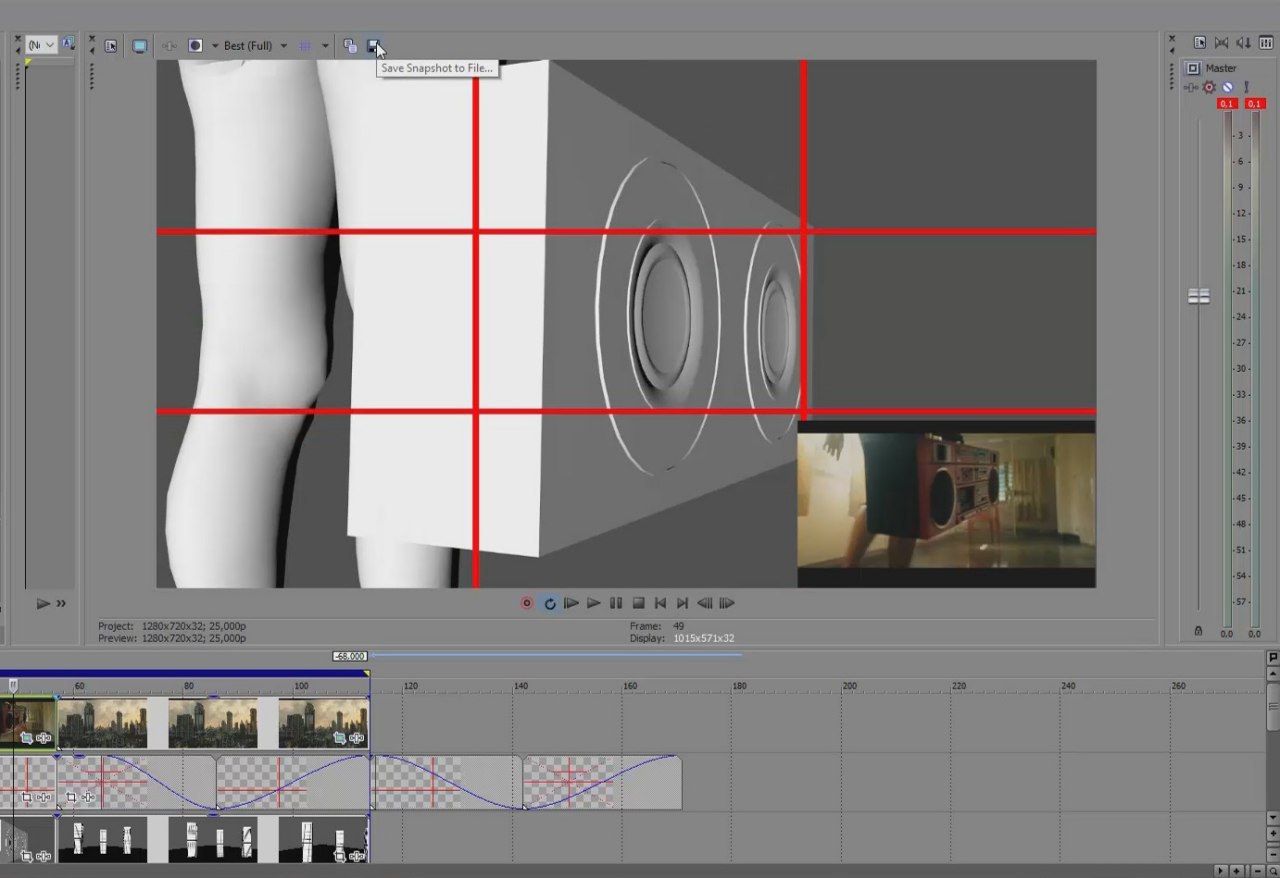
Task: Click the Frame: 49 readout
Action: (x=657, y=626)
